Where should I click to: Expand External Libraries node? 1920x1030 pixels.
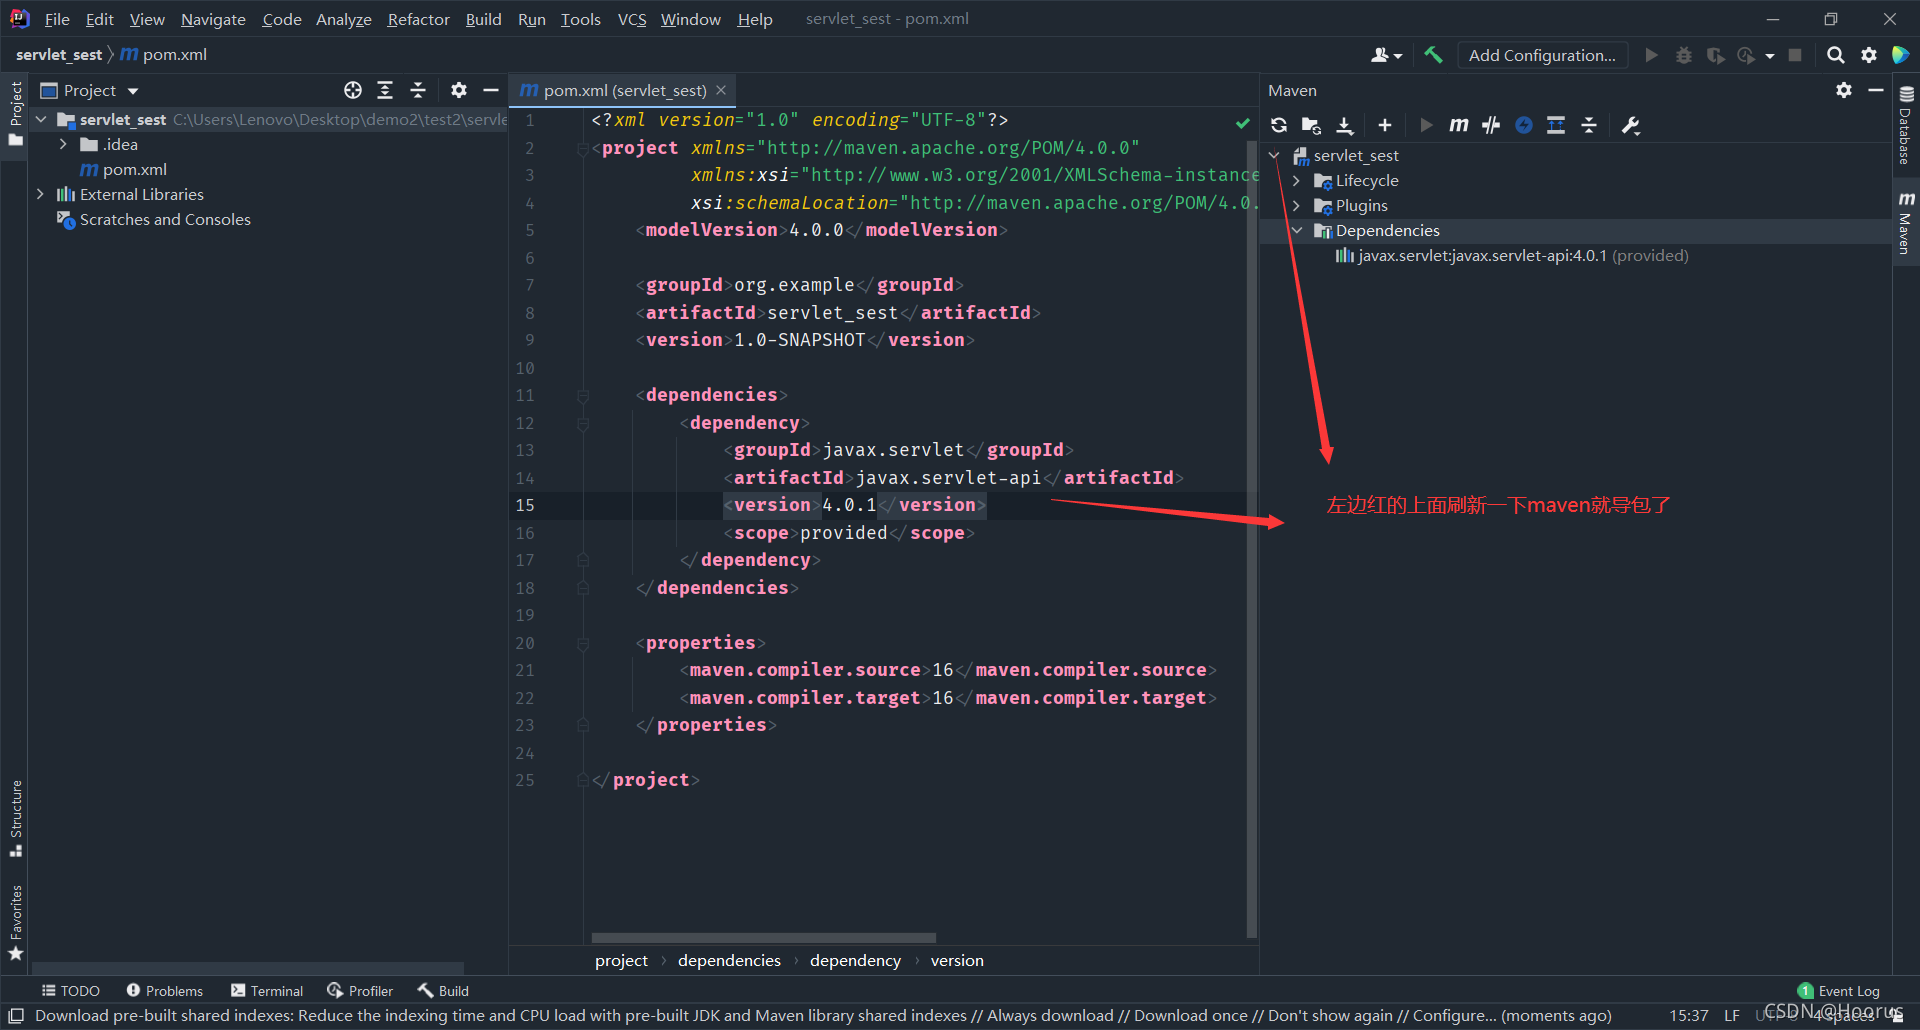tap(41, 194)
